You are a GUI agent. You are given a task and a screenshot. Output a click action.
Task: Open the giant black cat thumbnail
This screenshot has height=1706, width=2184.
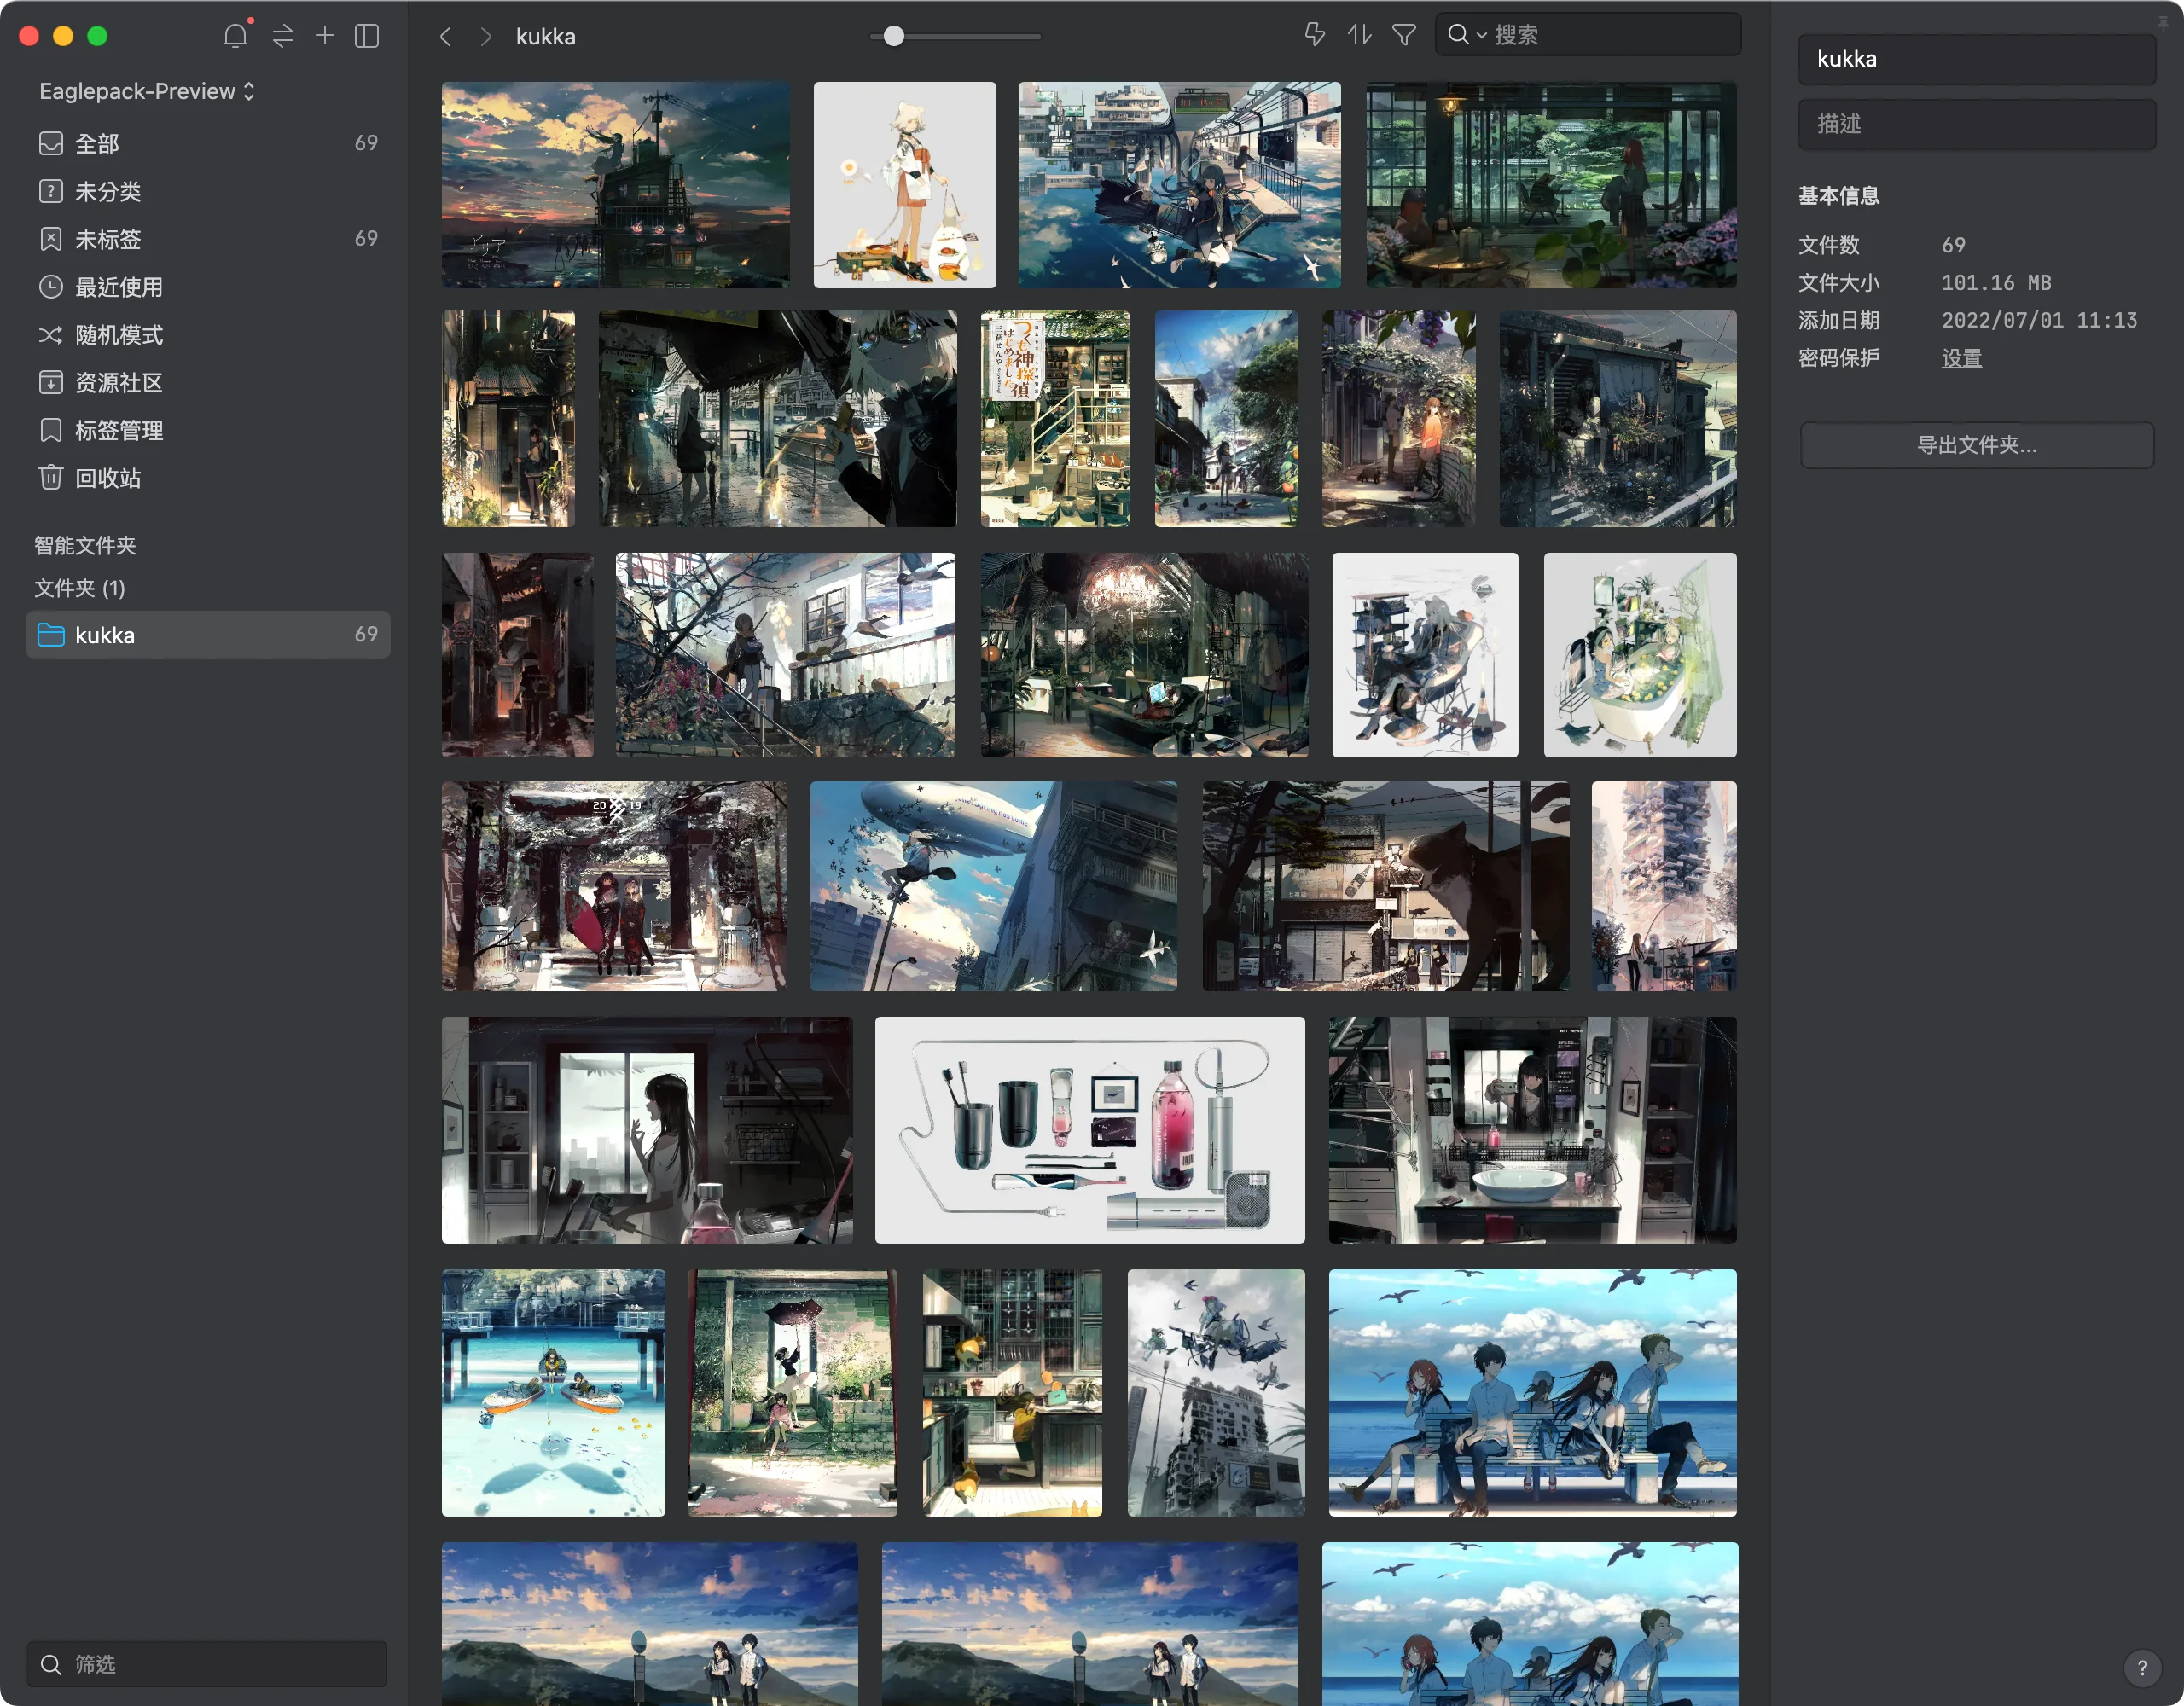1385,886
